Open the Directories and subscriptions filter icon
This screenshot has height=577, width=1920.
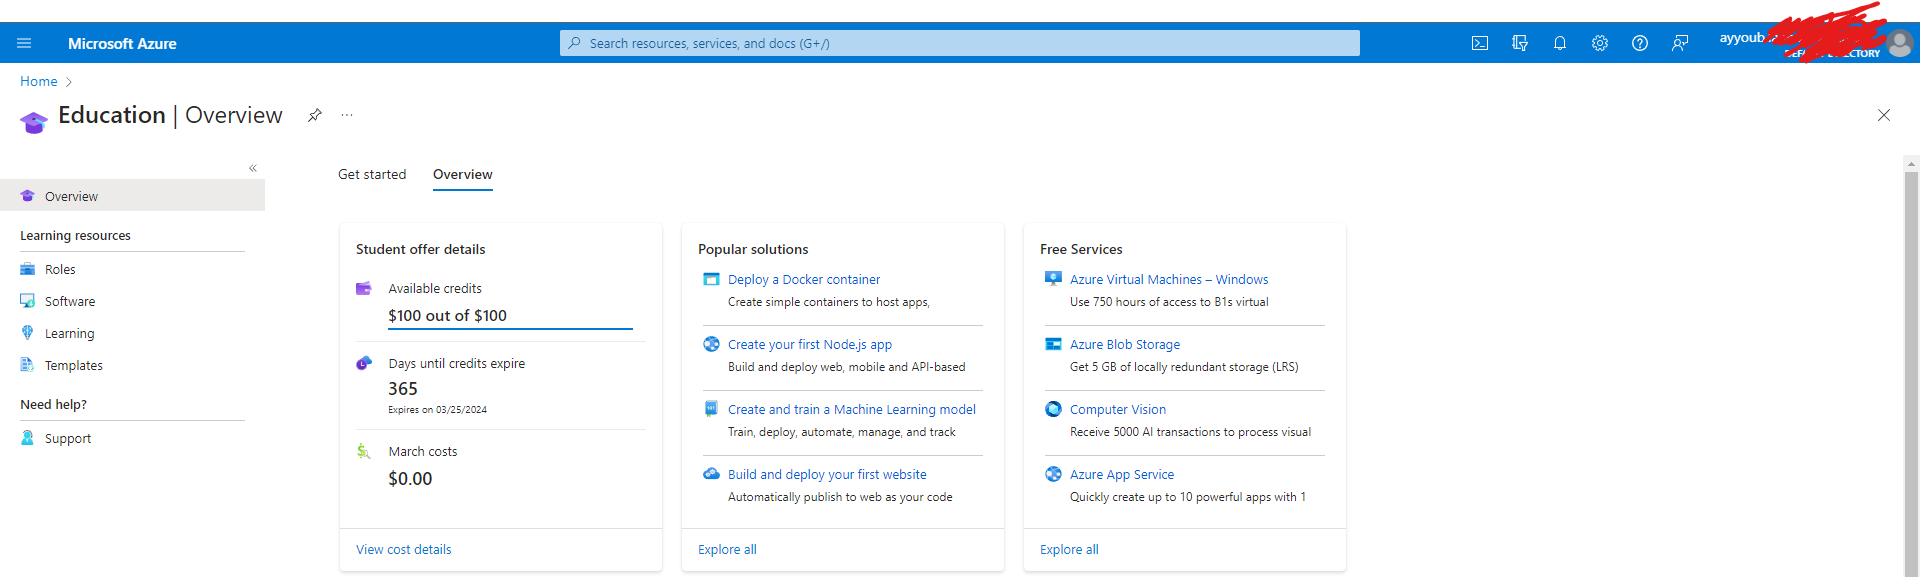tap(1520, 43)
